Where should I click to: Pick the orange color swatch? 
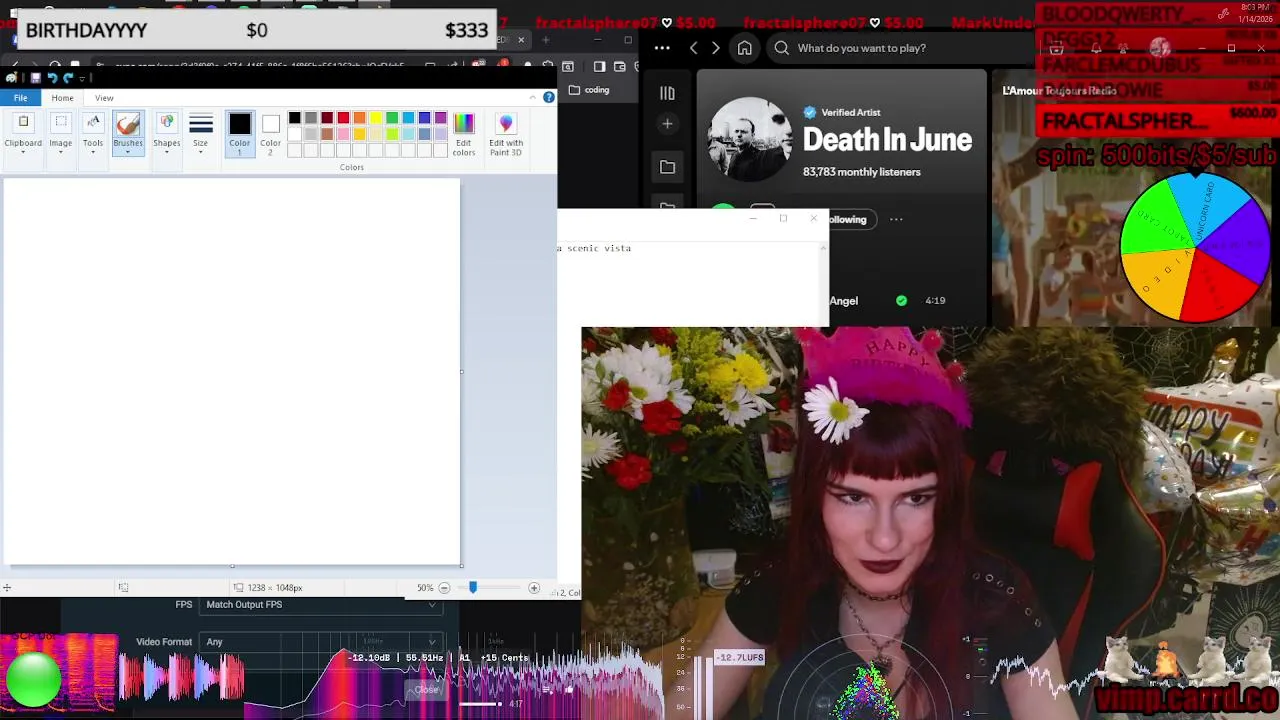pyautogui.click(x=359, y=118)
